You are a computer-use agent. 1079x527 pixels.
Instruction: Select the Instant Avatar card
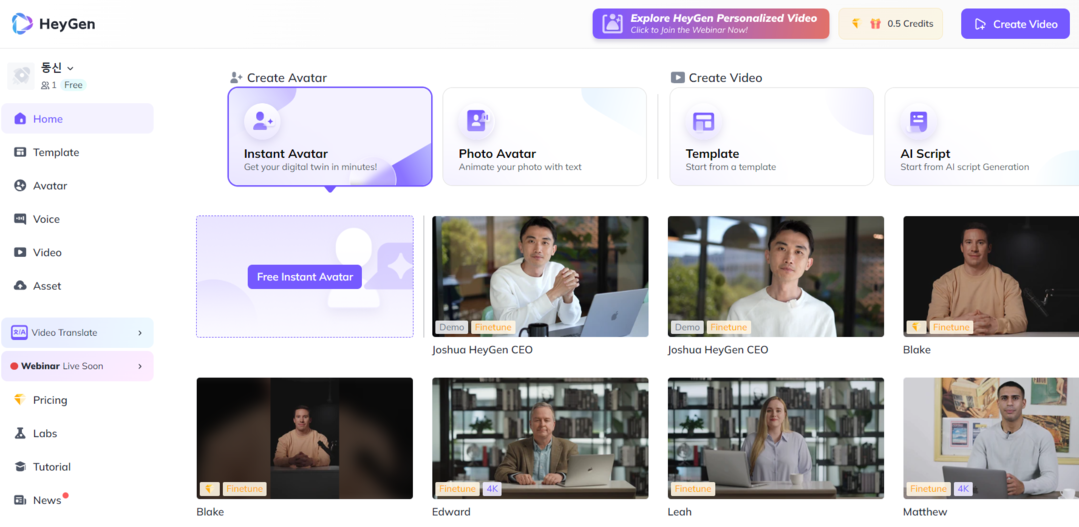pos(330,136)
